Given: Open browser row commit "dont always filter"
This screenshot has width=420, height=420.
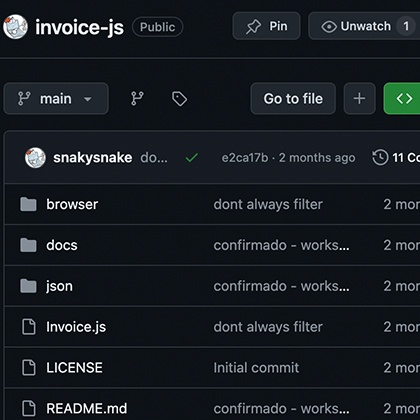Looking at the screenshot, I should point(268,204).
